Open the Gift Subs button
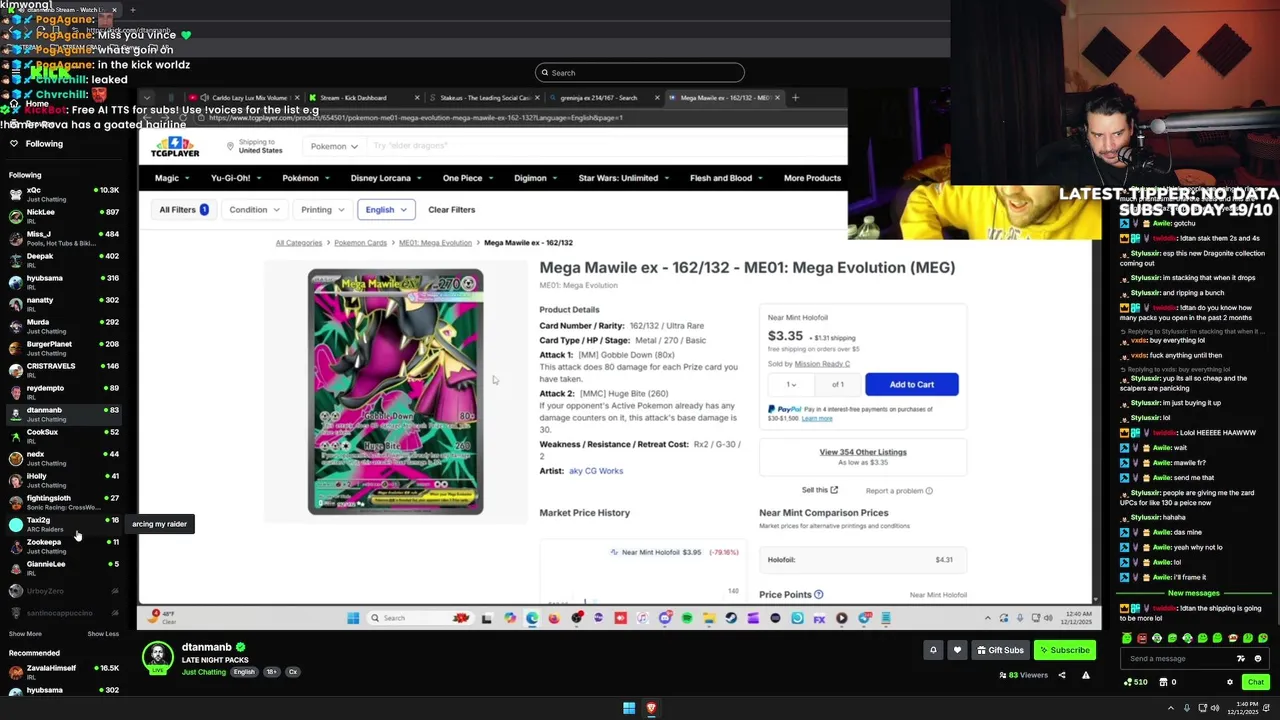The height and width of the screenshot is (720, 1280). pos(1000,650)
